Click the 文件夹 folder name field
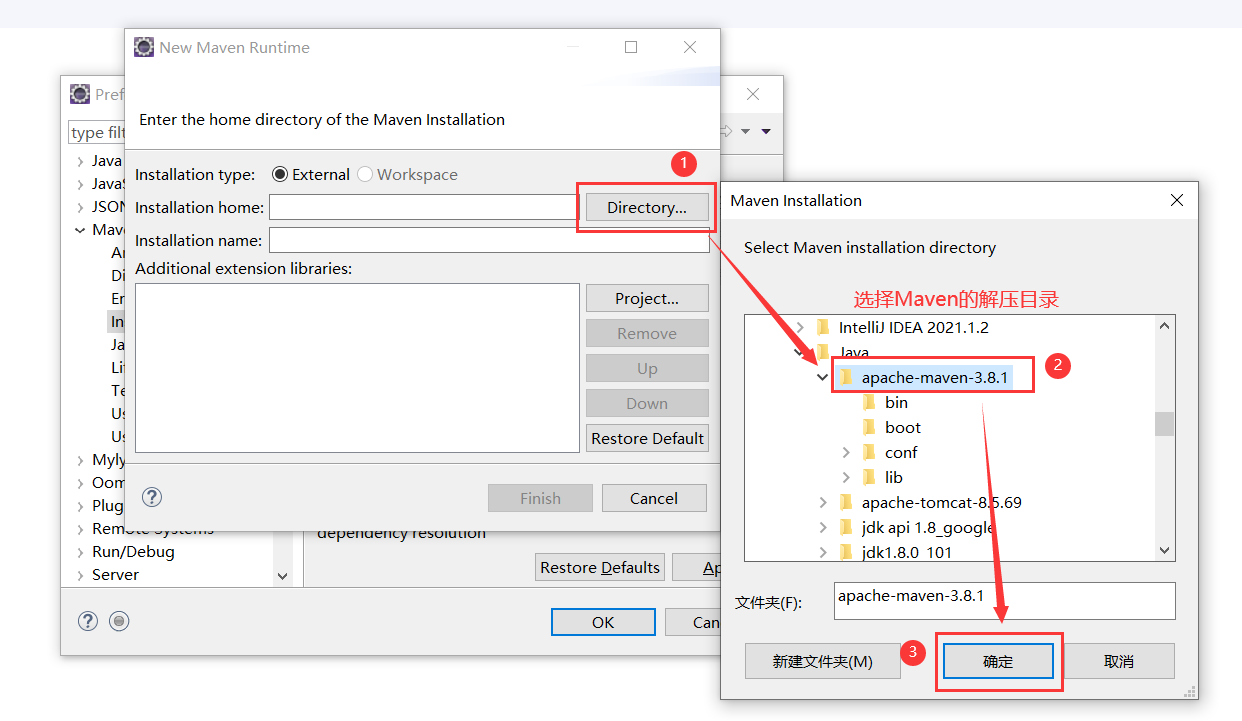The width and height of the screenshot is (1242, 721). [x=1004, y=601]
